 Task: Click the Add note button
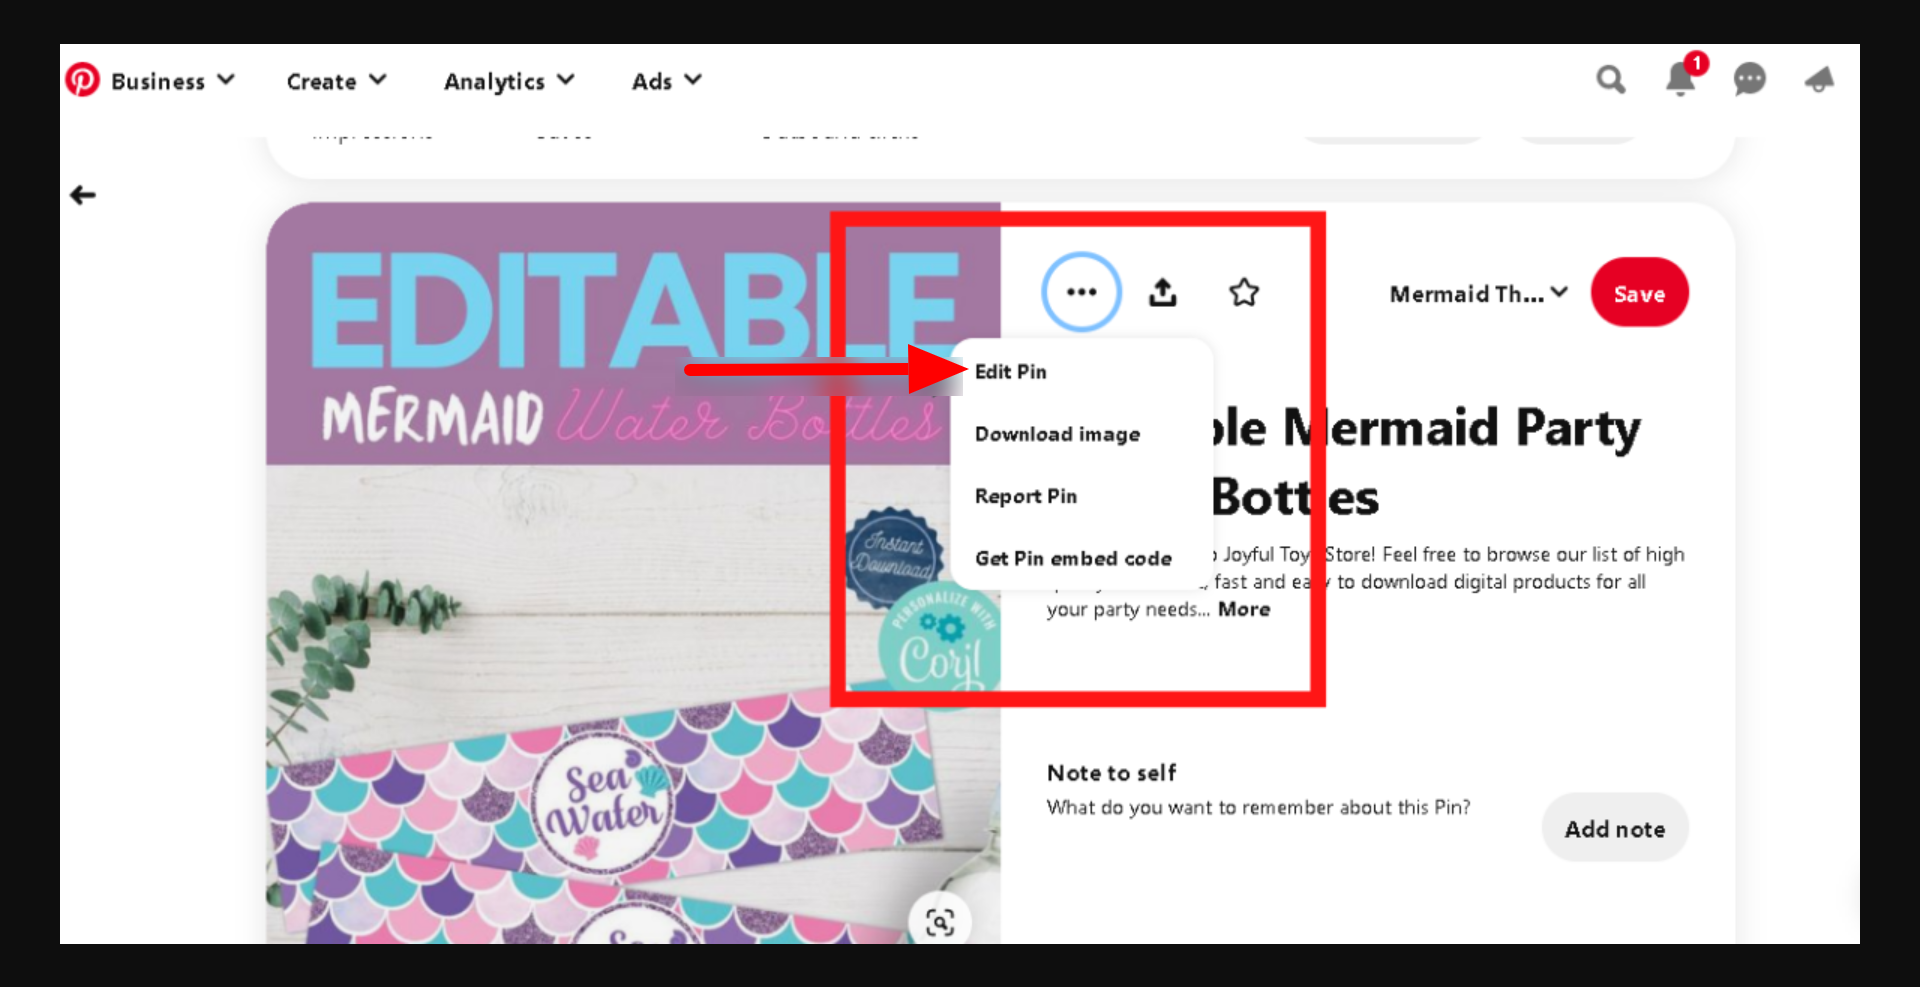coord(1614,828)
